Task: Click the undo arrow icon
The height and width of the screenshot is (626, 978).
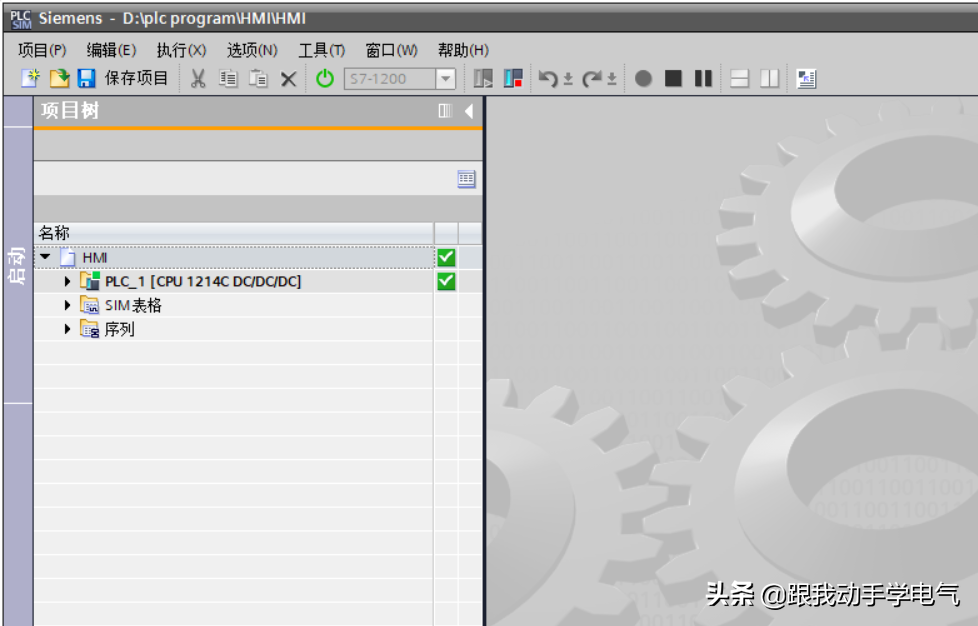Action: (x=548, y=78)
